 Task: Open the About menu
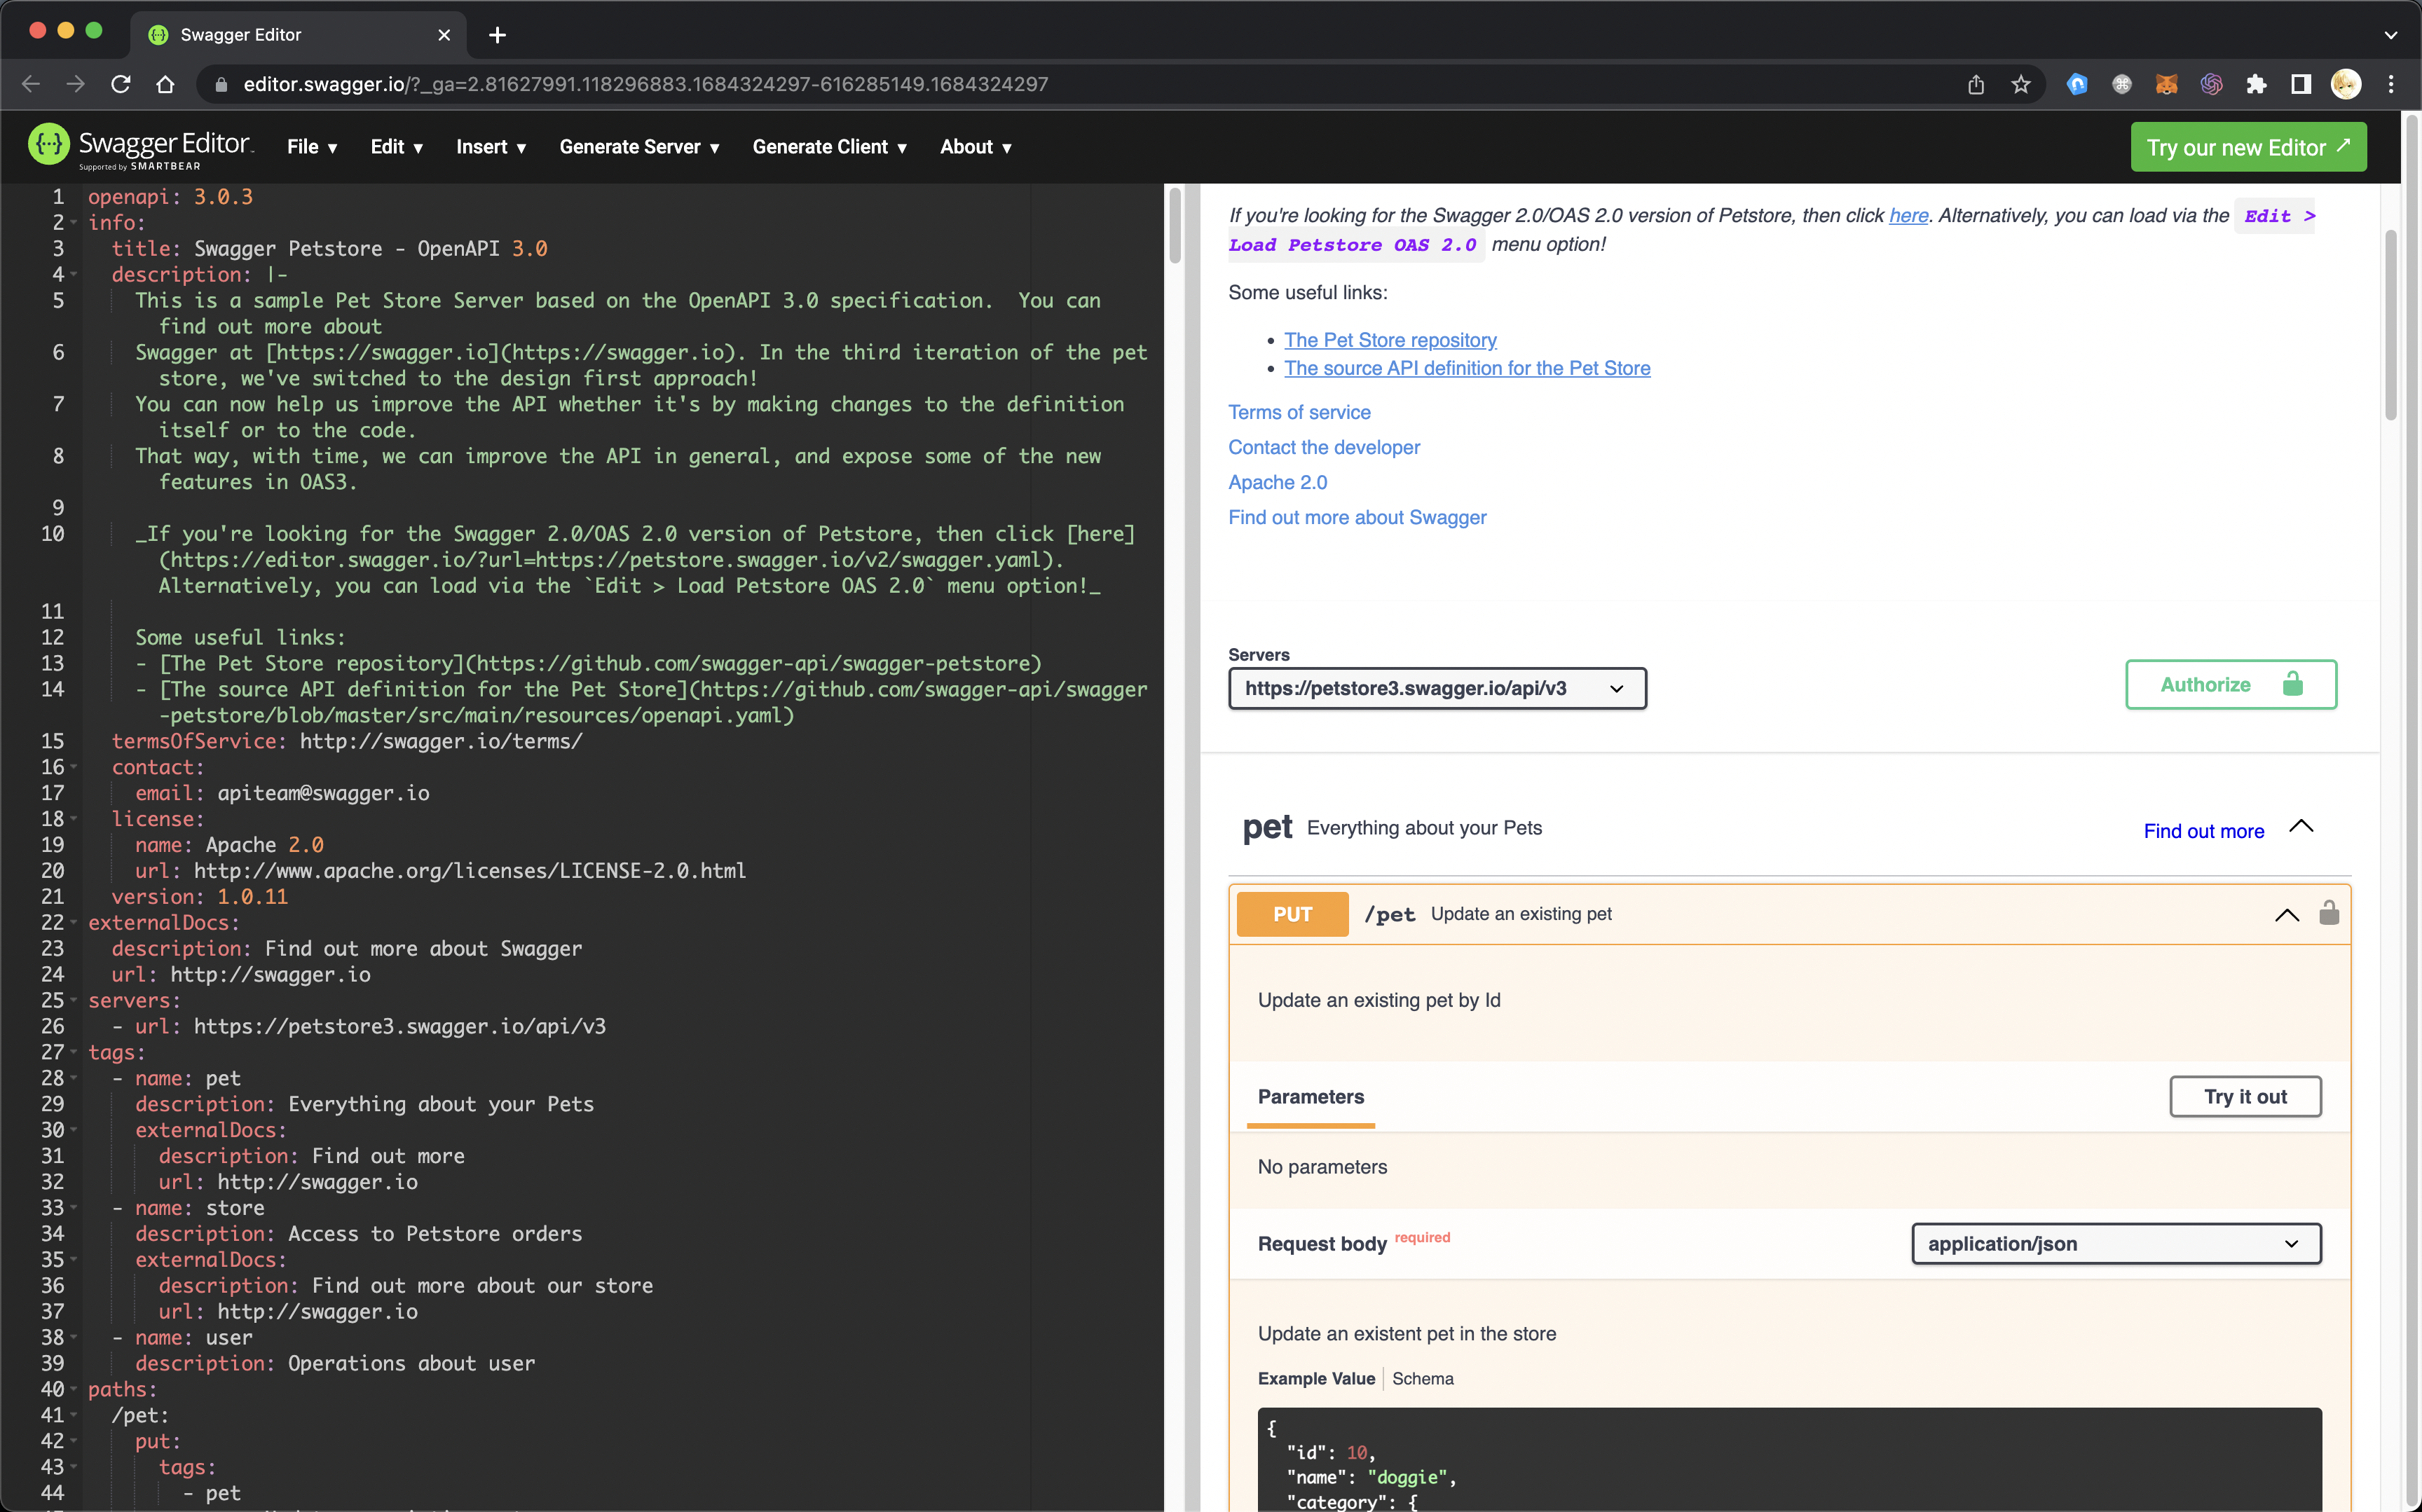click(976, 147)
